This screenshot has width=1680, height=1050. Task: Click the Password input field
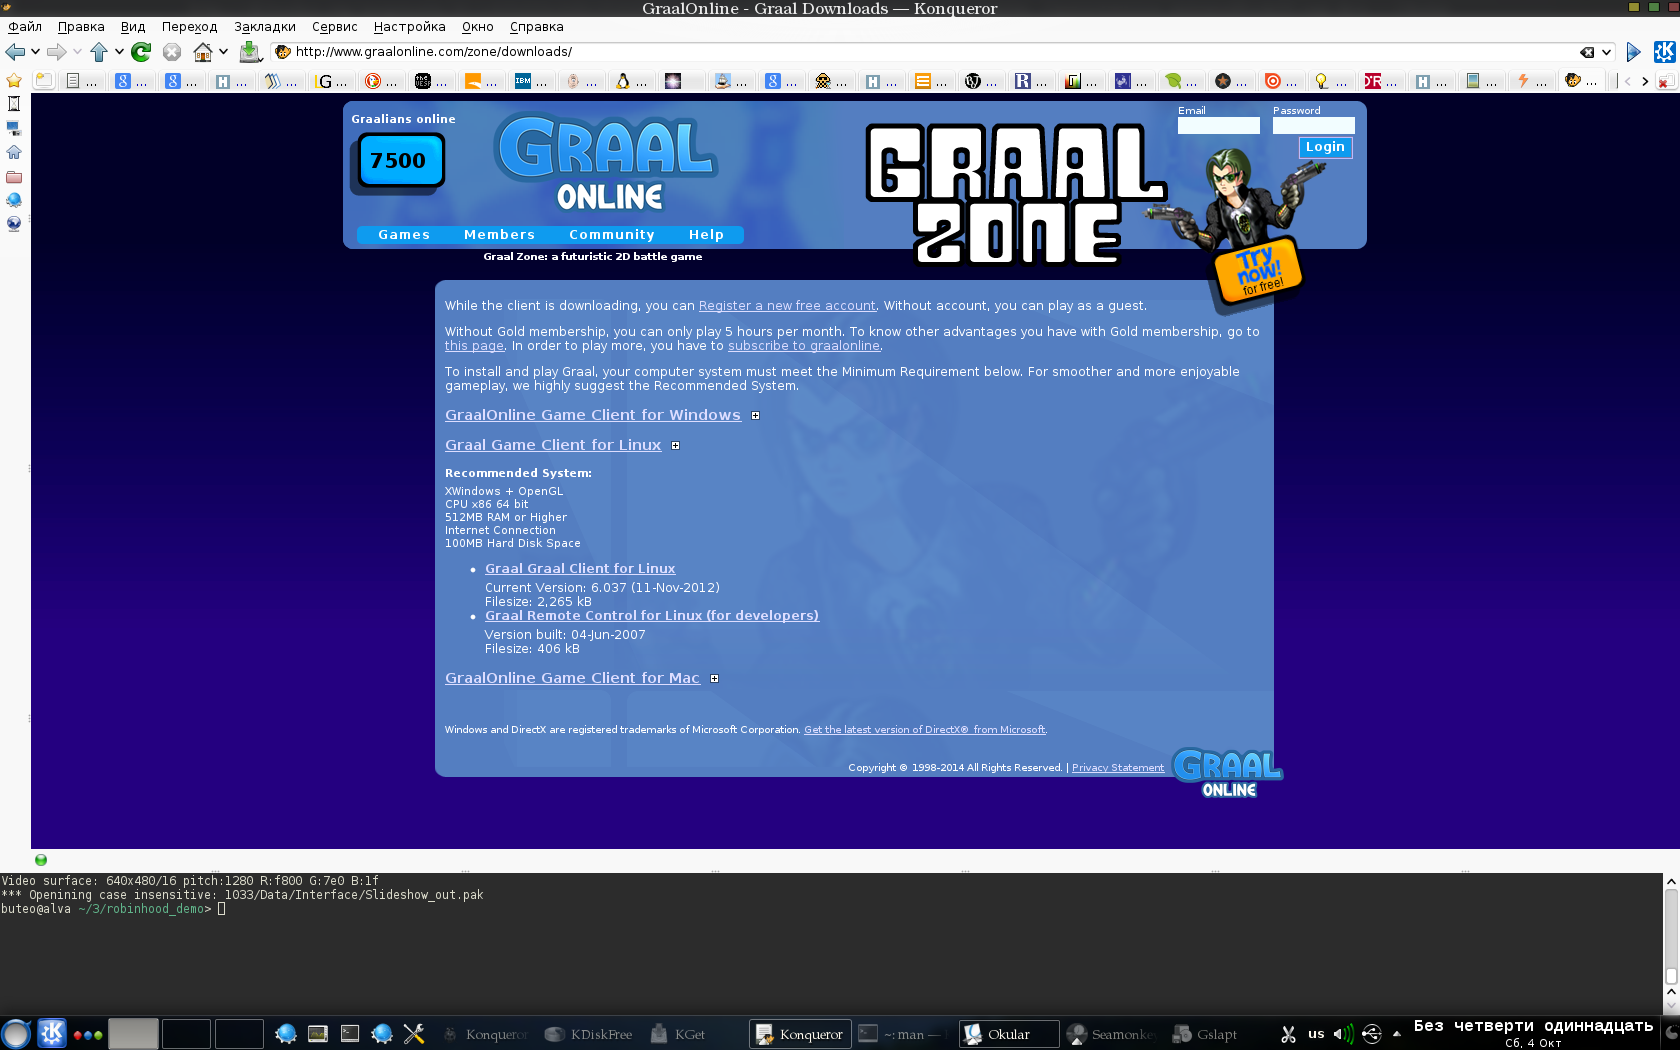pos(1313,125)
